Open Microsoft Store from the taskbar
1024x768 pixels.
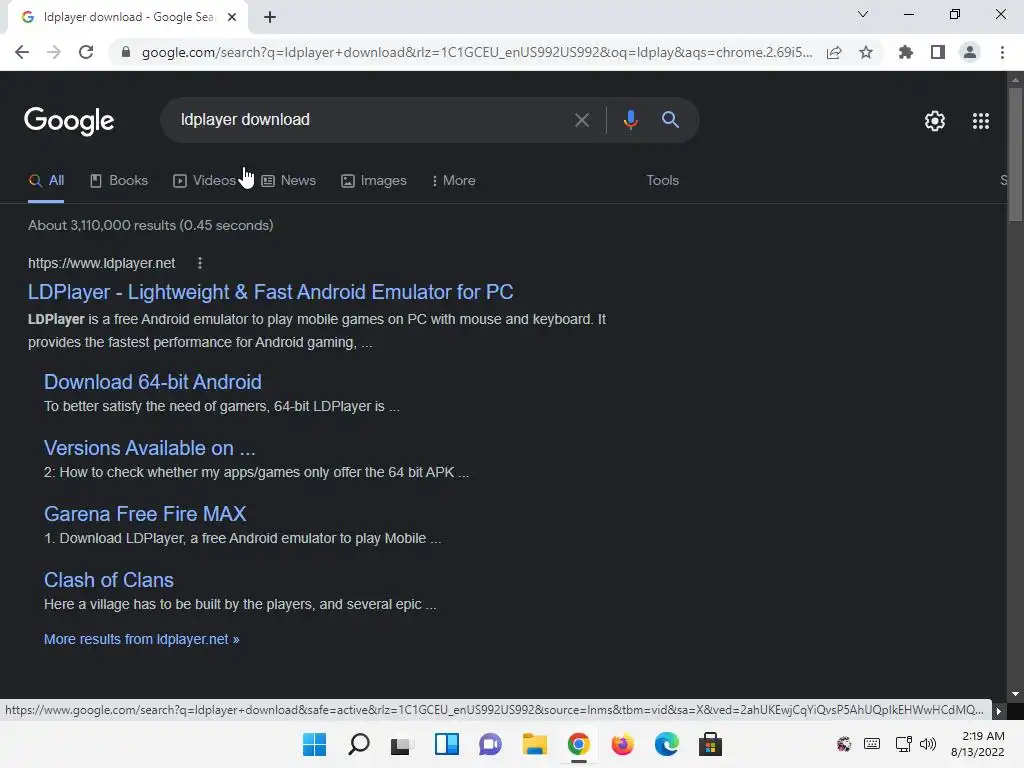click(711, 744)
